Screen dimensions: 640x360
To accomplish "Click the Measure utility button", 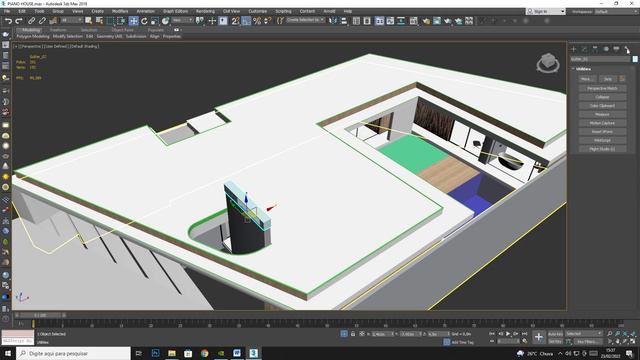I will (x=602, y=114).
